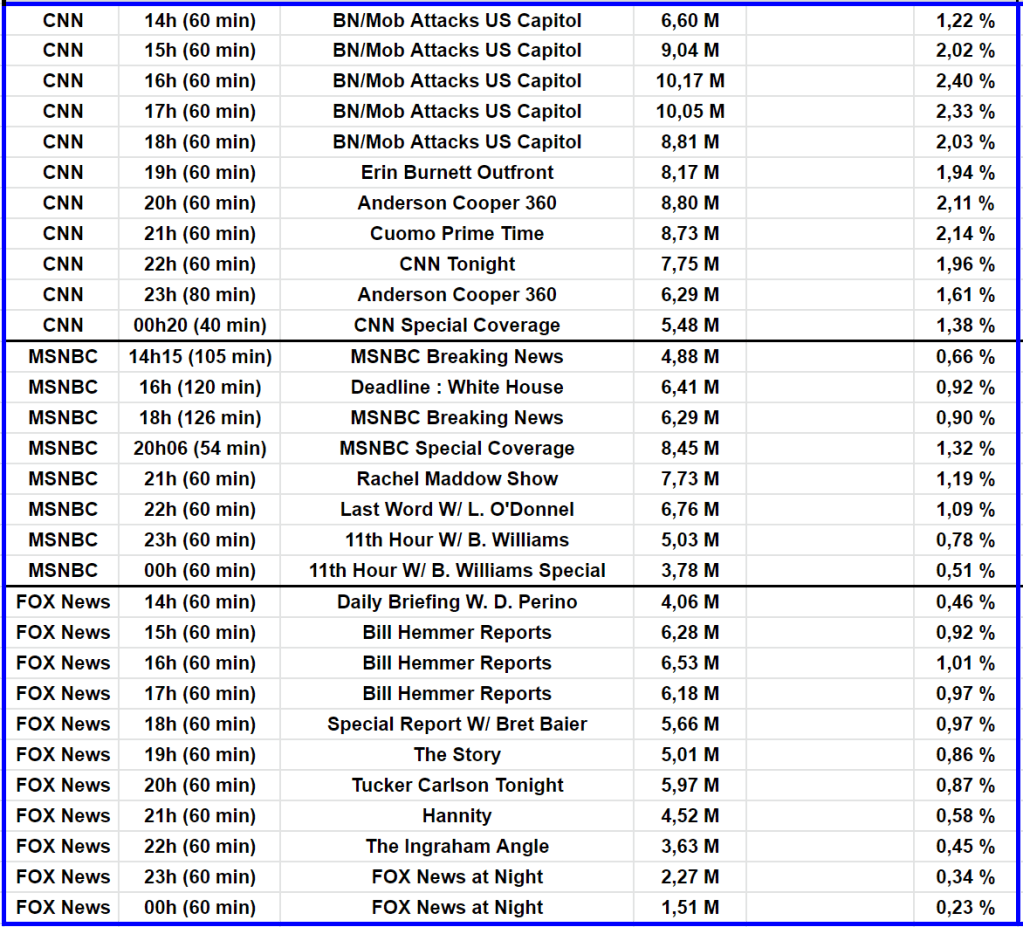1023x927 pixels.
Task: Click The Ingraham Angle cell
Action: (457, 847)
